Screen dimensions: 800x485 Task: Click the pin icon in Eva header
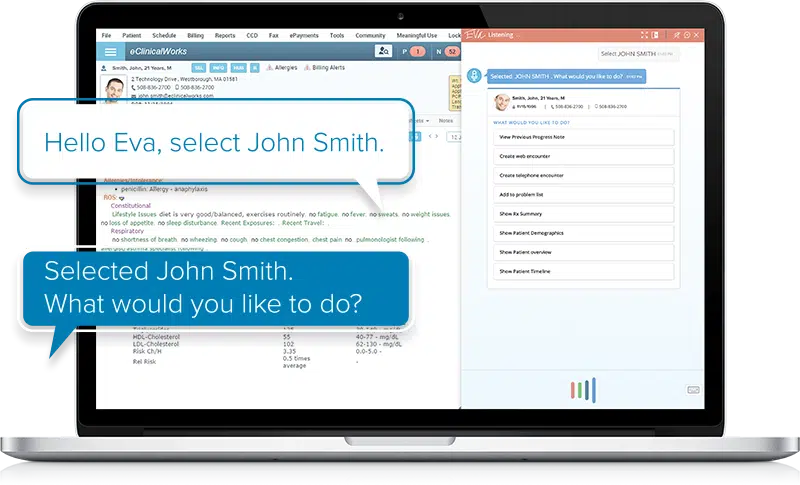(x=677, y=35)
